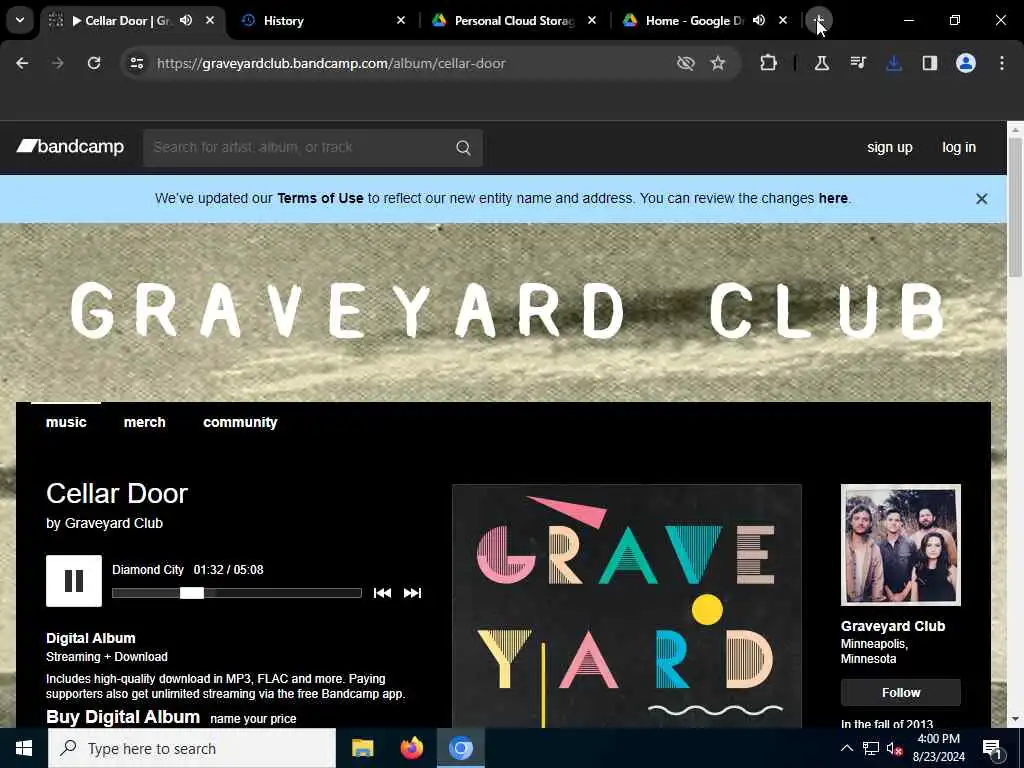Click Buy Digital Album

pos(123,717)
